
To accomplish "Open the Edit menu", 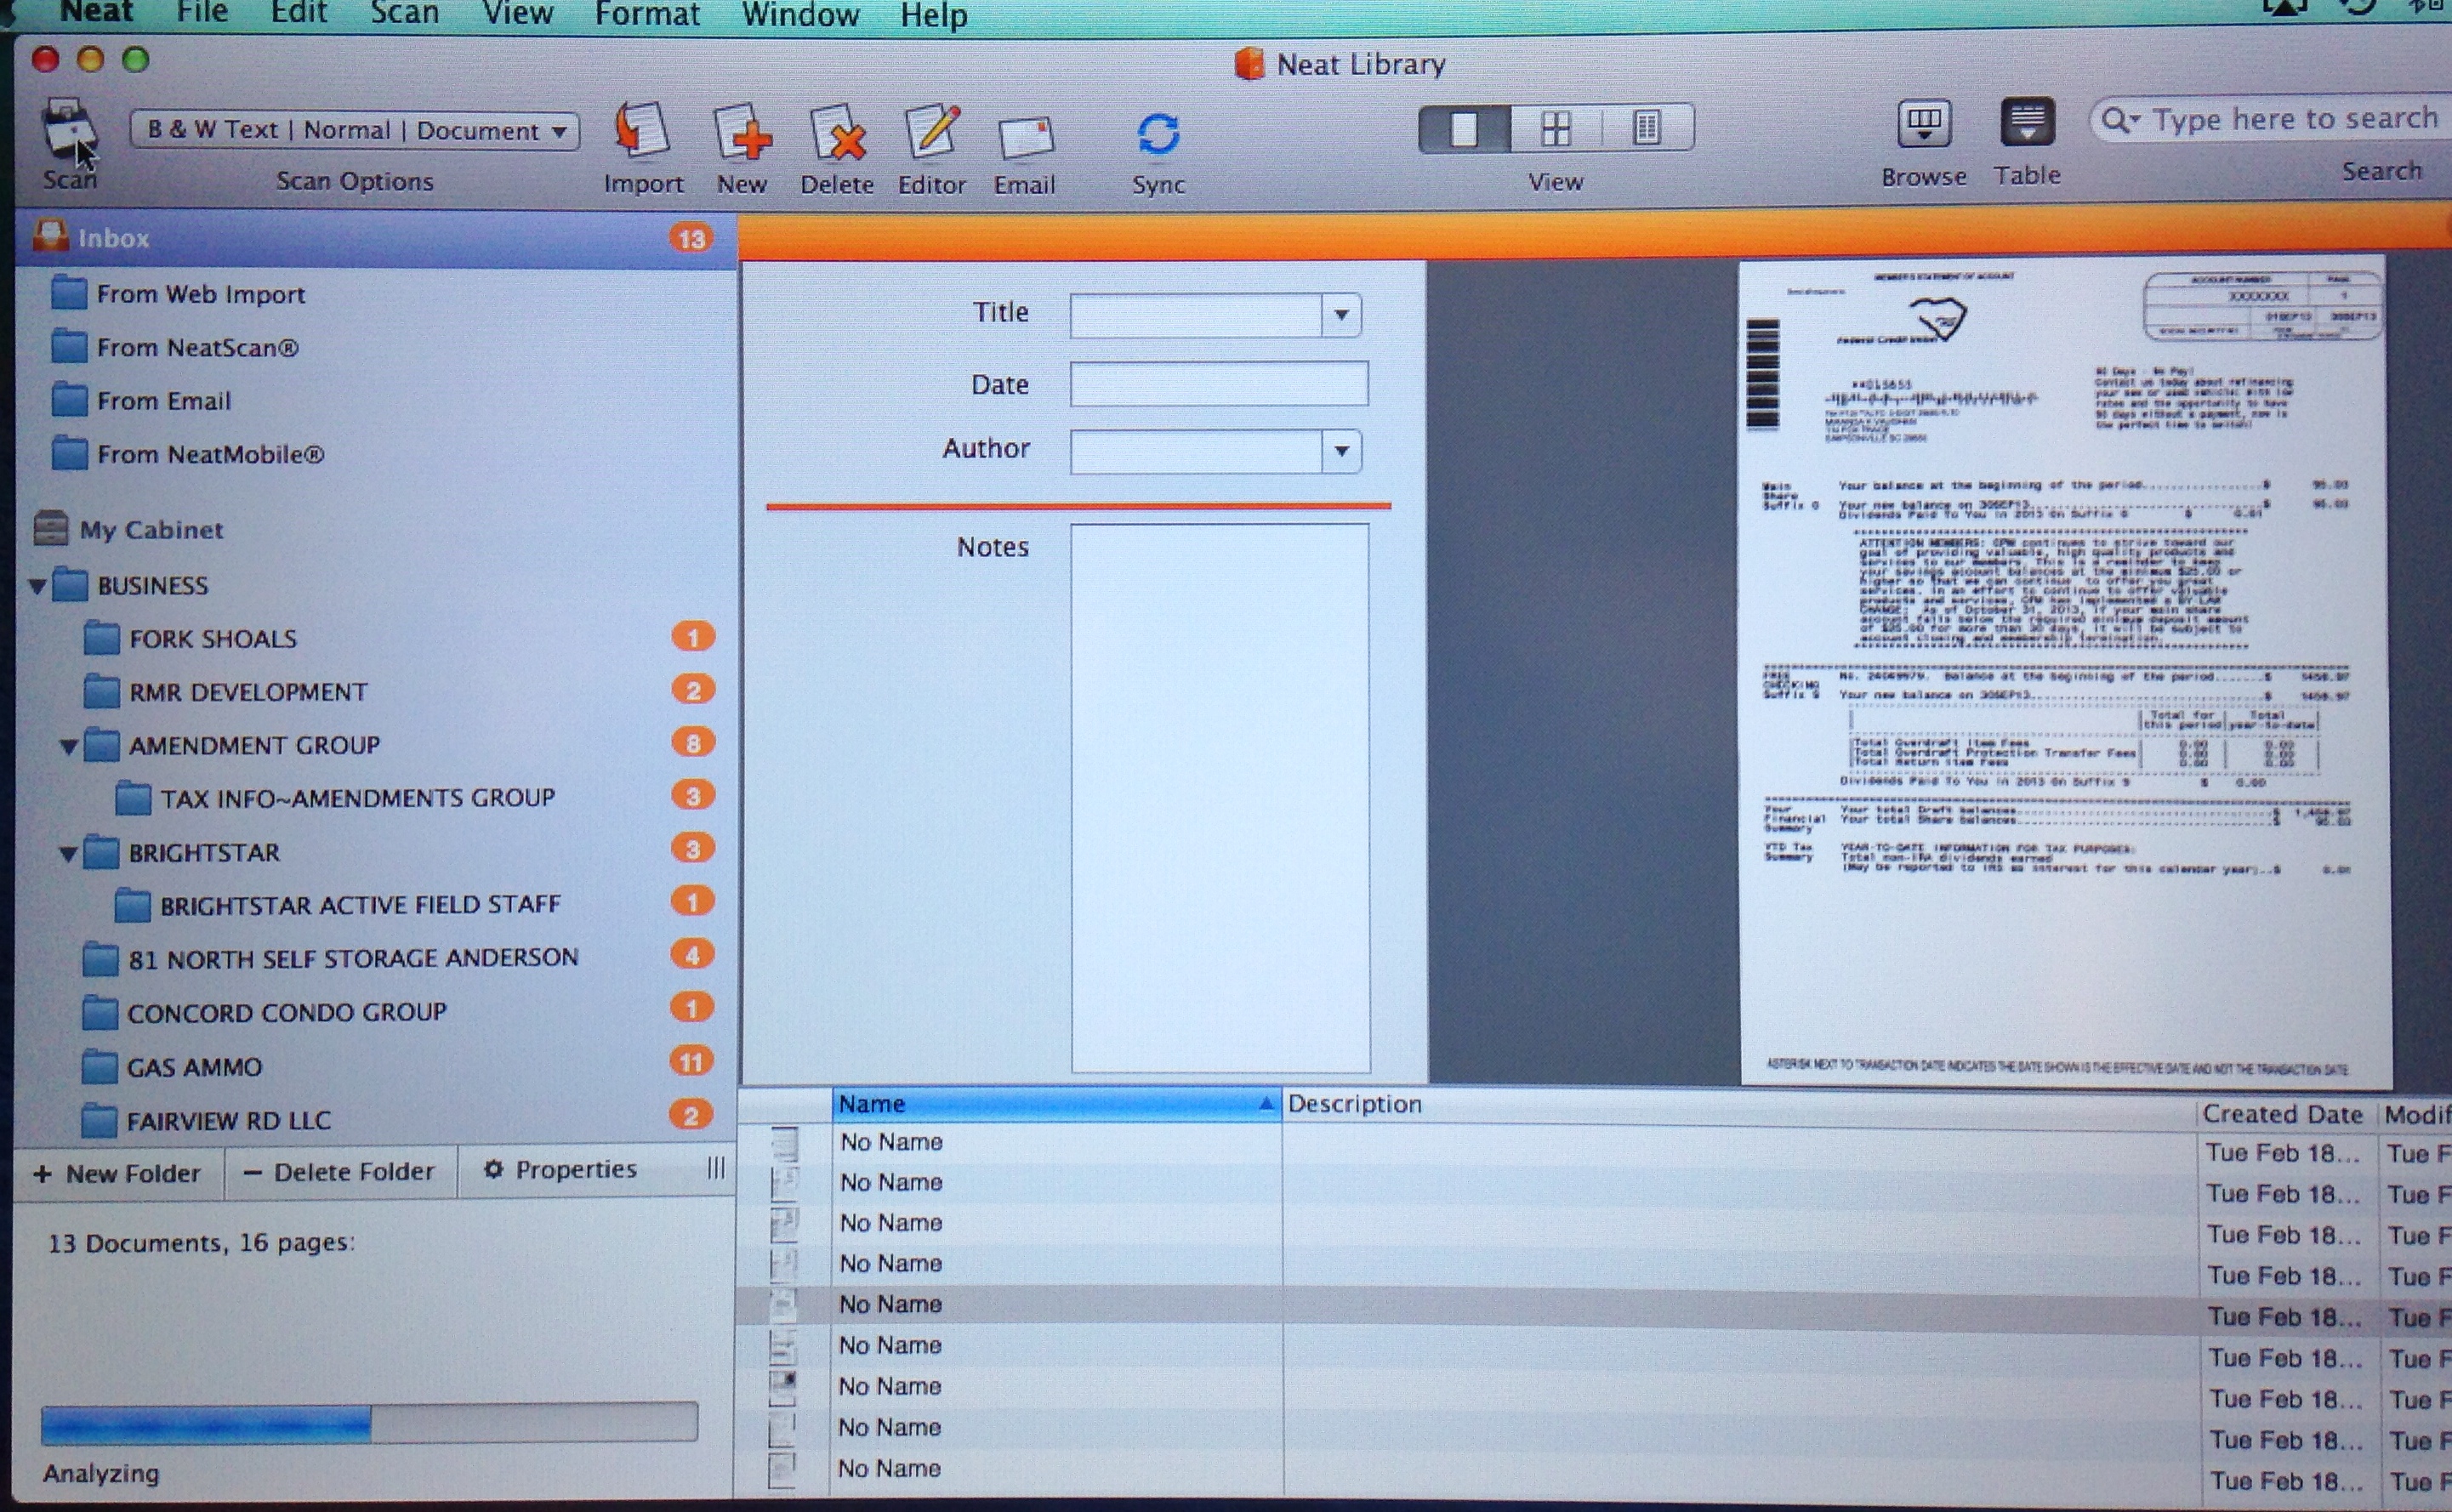I will coord(298,13).
